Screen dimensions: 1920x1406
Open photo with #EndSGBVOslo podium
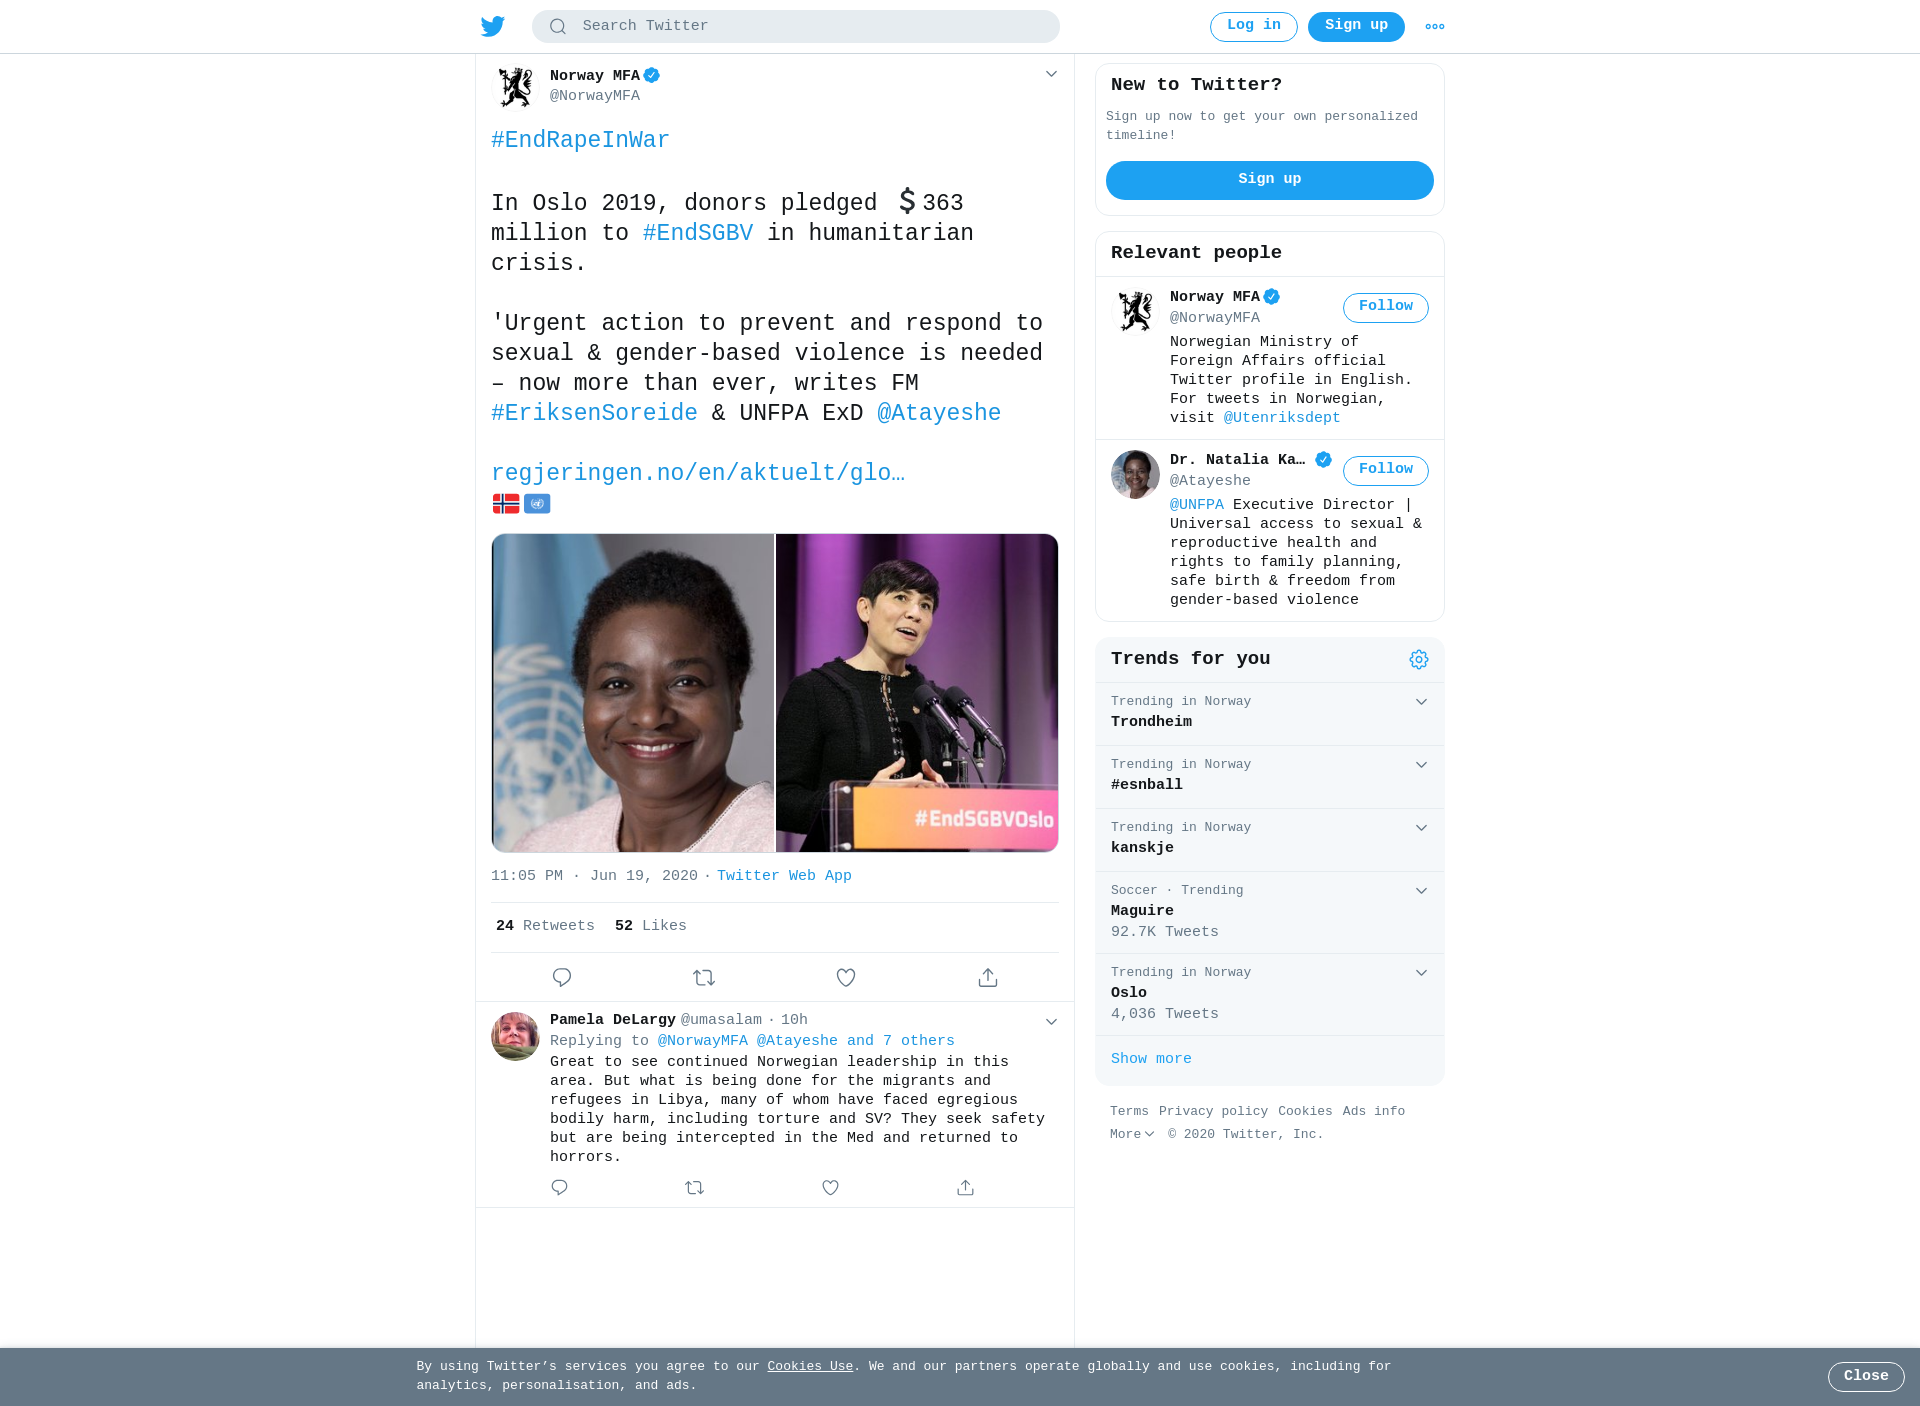pyautogui.click(x=917, y=693)
